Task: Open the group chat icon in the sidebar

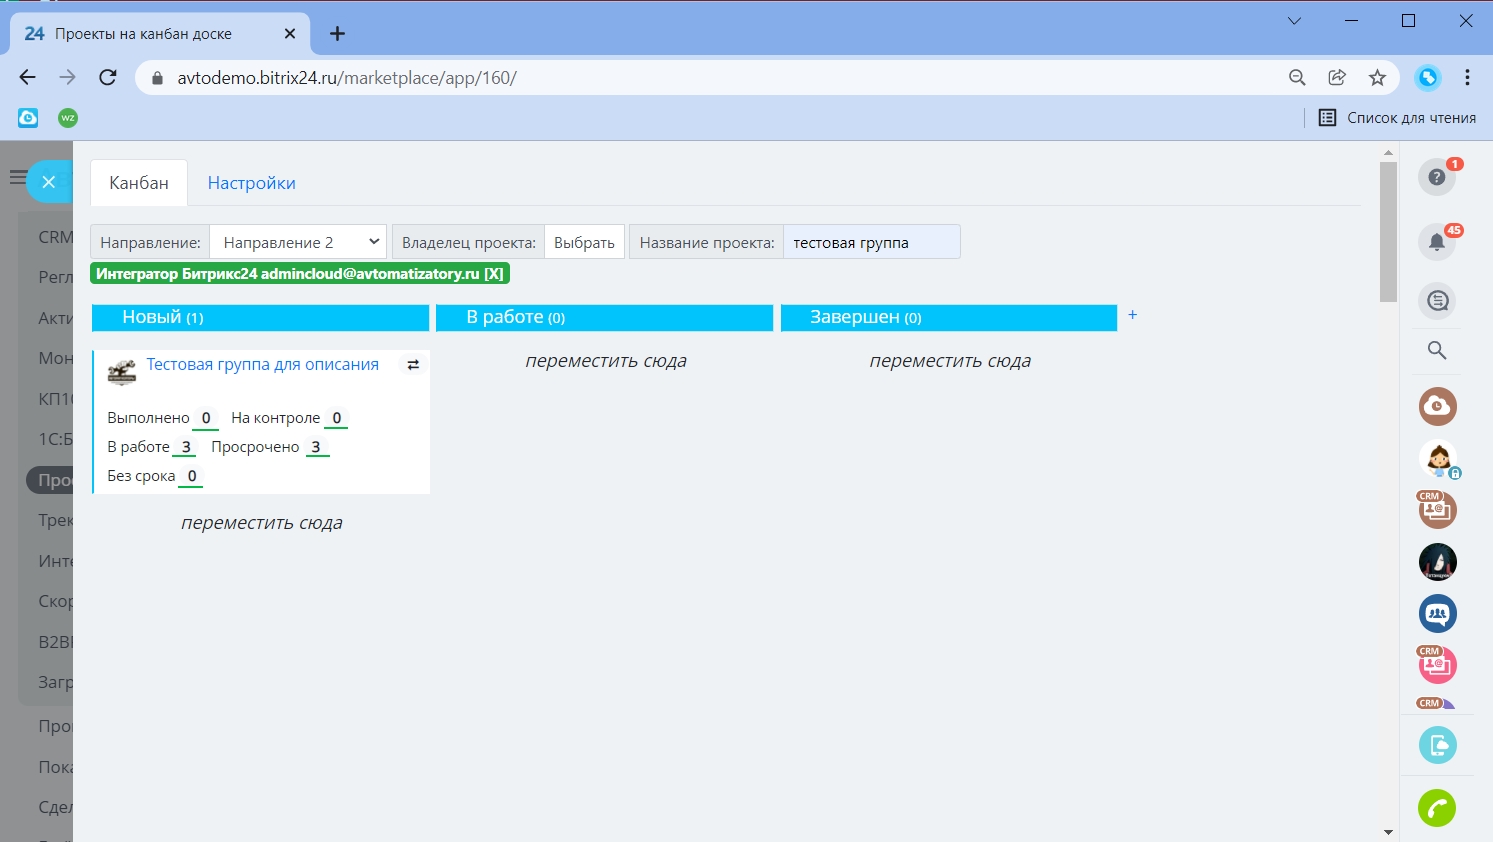Action: click(1437, 613)
